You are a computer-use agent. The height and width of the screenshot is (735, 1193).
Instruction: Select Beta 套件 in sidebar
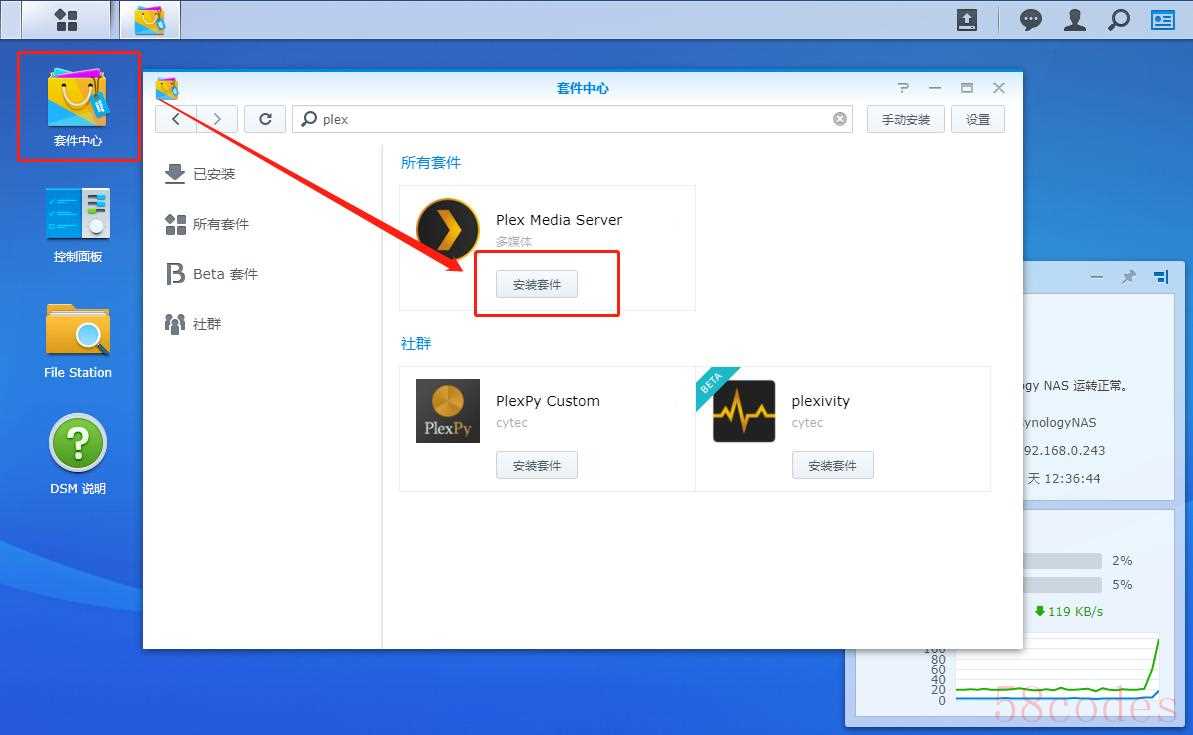212,274
